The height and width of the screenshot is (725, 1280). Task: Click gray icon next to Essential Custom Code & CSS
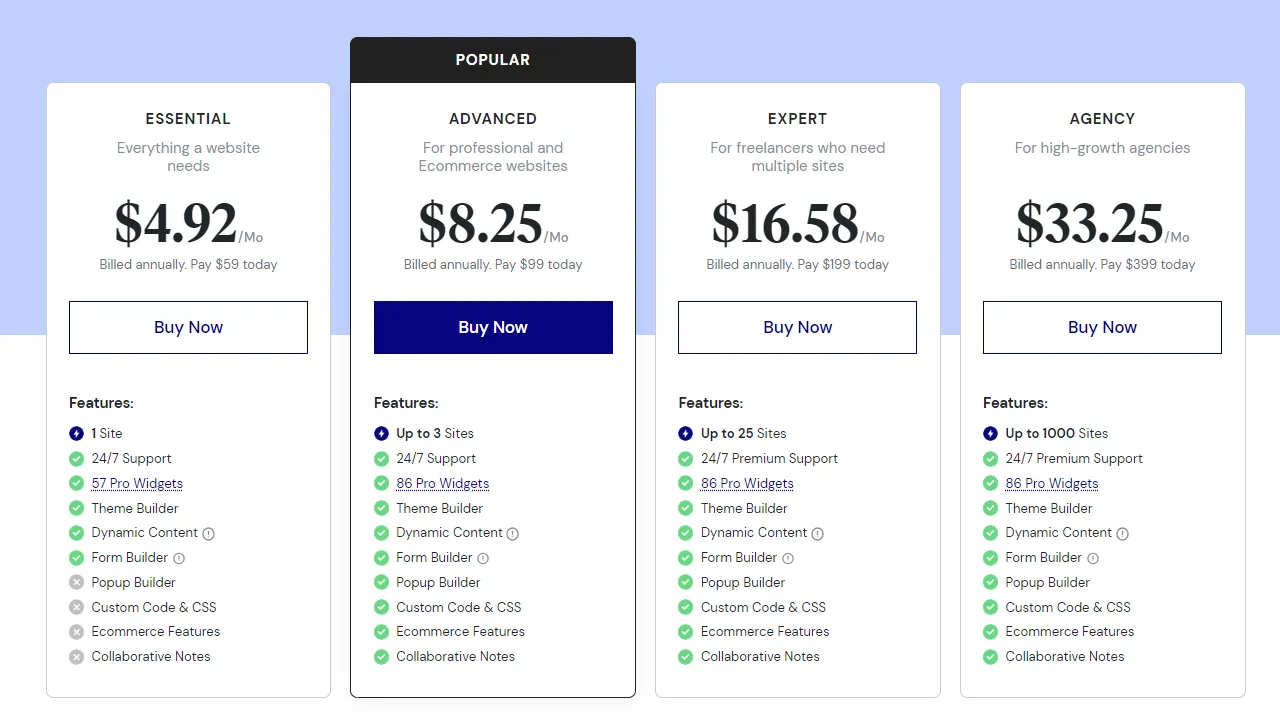click(76, 607)
